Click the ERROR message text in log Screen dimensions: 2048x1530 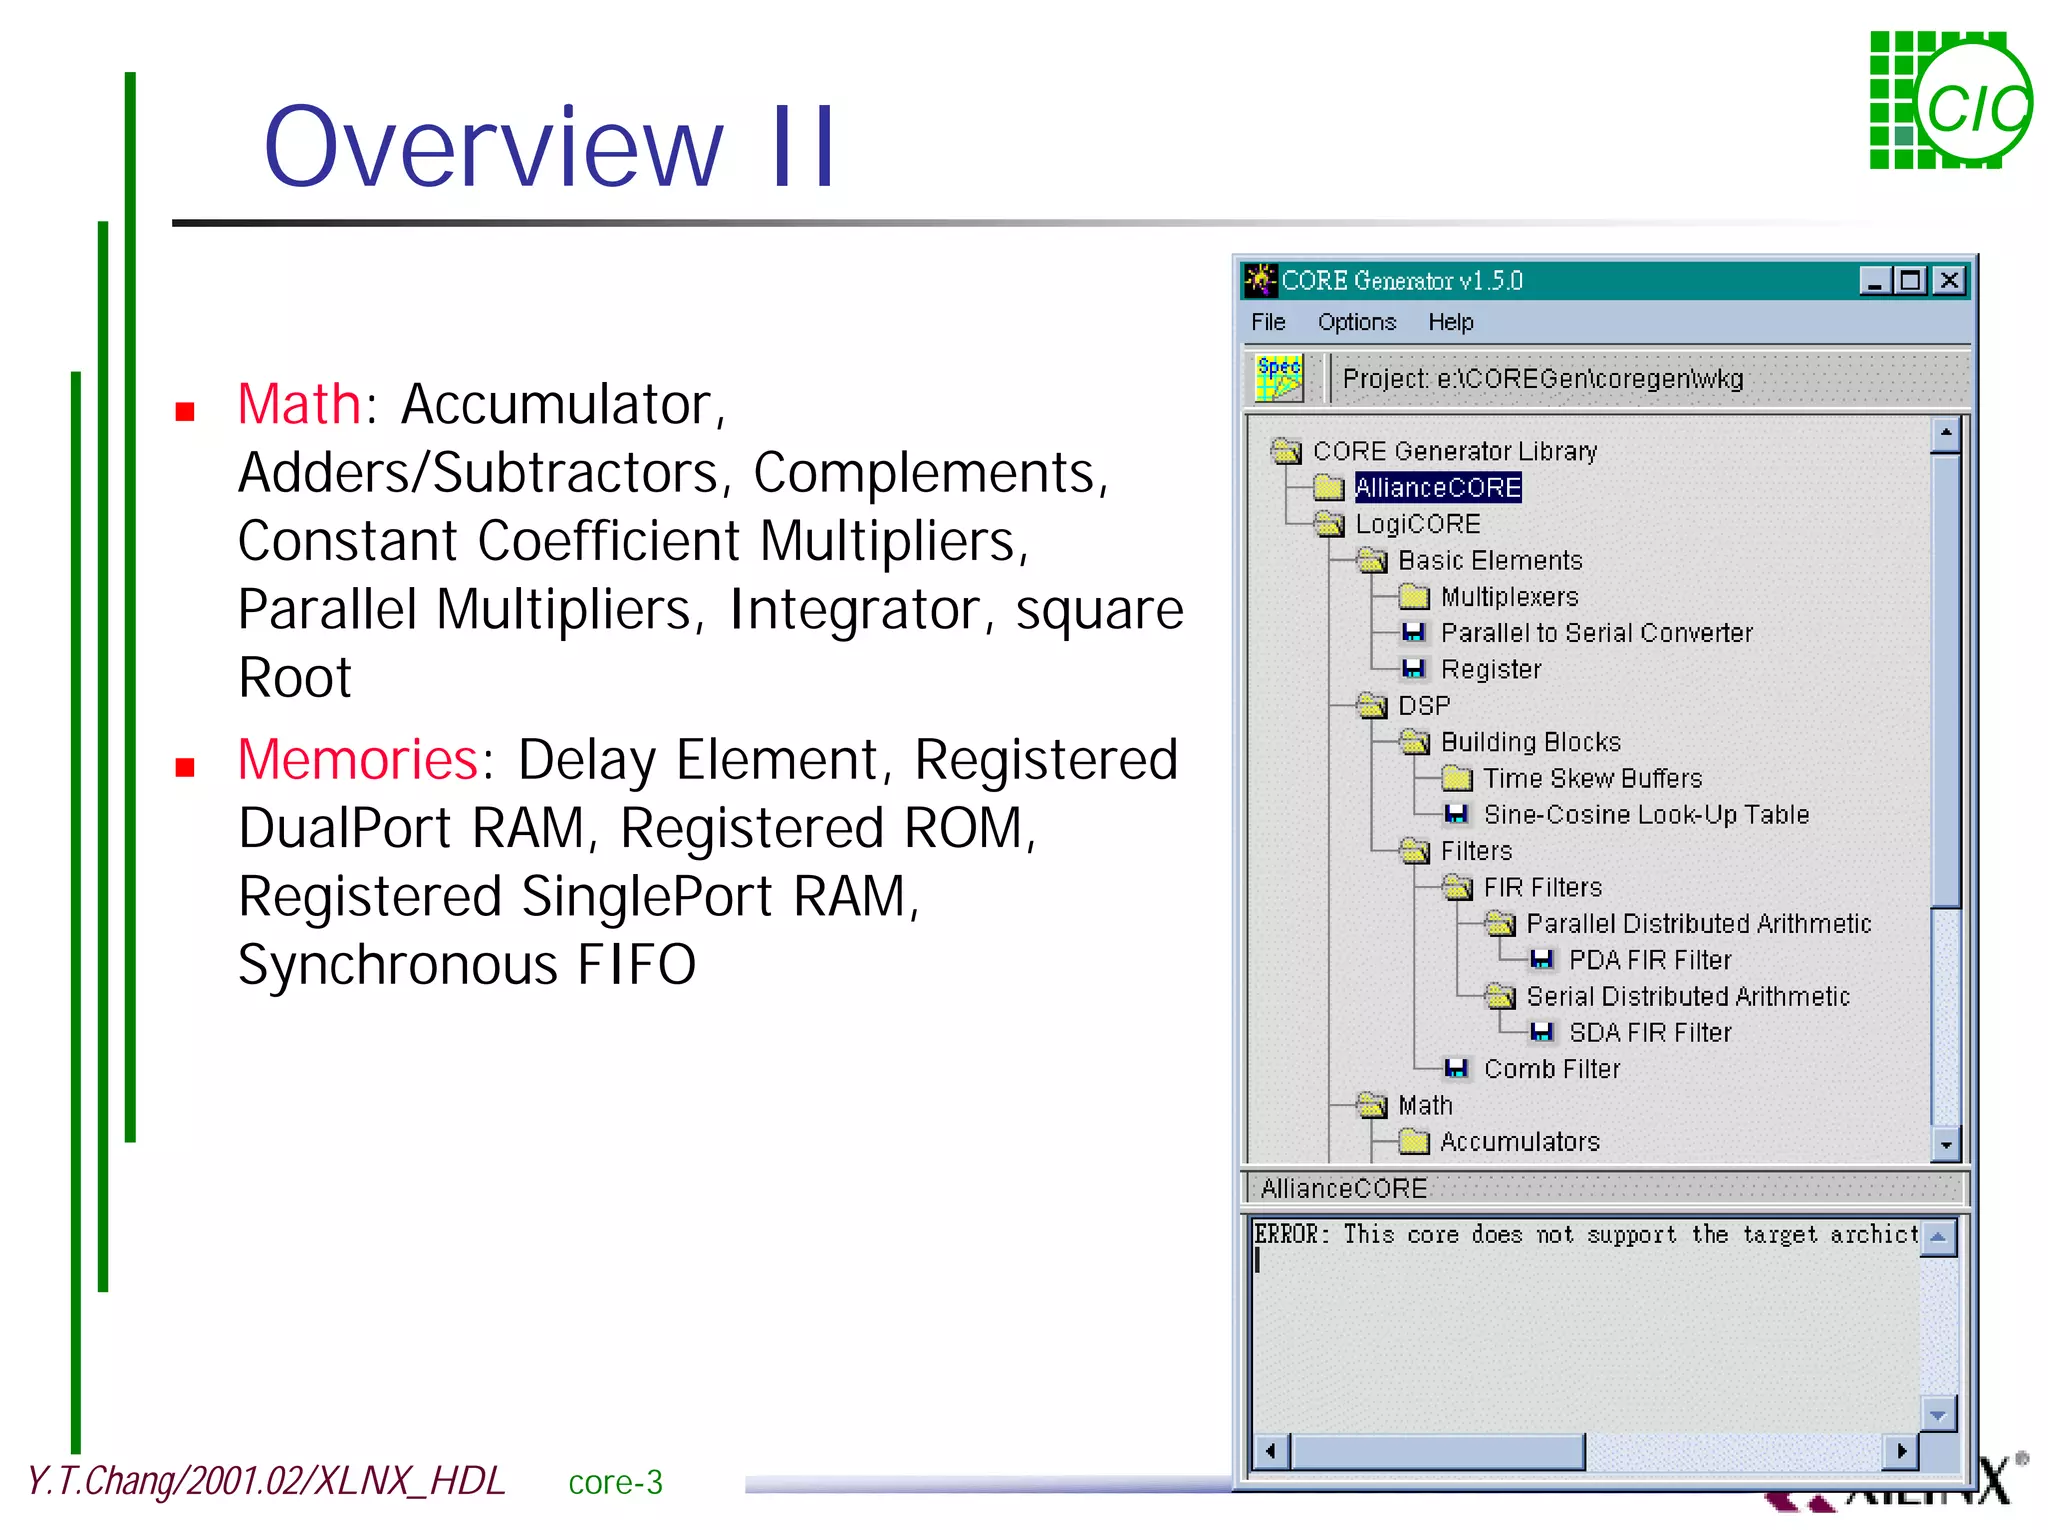1587,1234
